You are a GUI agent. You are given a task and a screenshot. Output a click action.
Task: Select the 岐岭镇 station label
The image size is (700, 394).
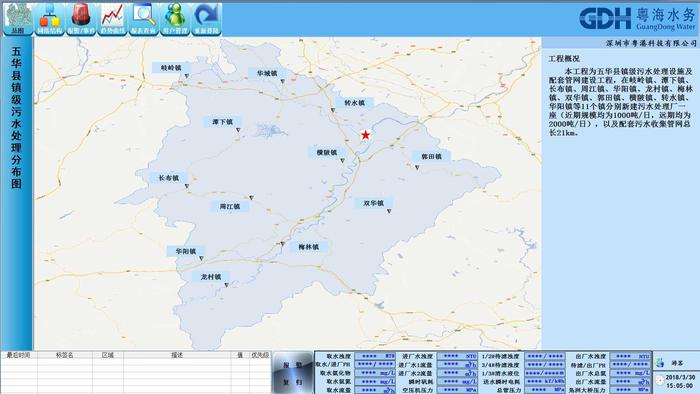171,68
